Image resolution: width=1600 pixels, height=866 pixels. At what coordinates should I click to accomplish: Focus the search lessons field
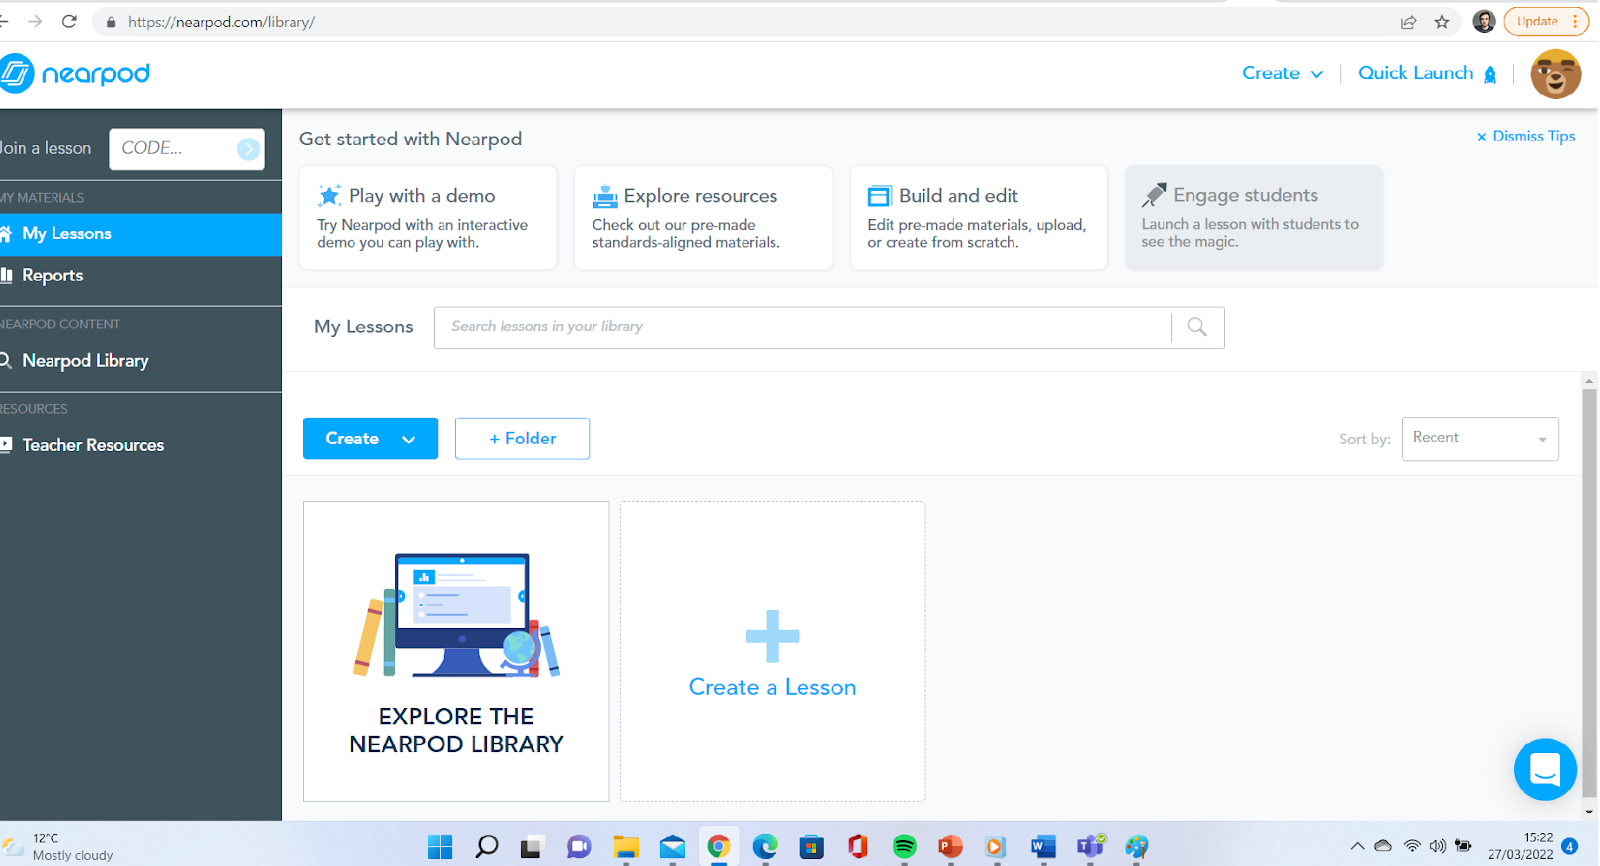(x=802, y=327)
